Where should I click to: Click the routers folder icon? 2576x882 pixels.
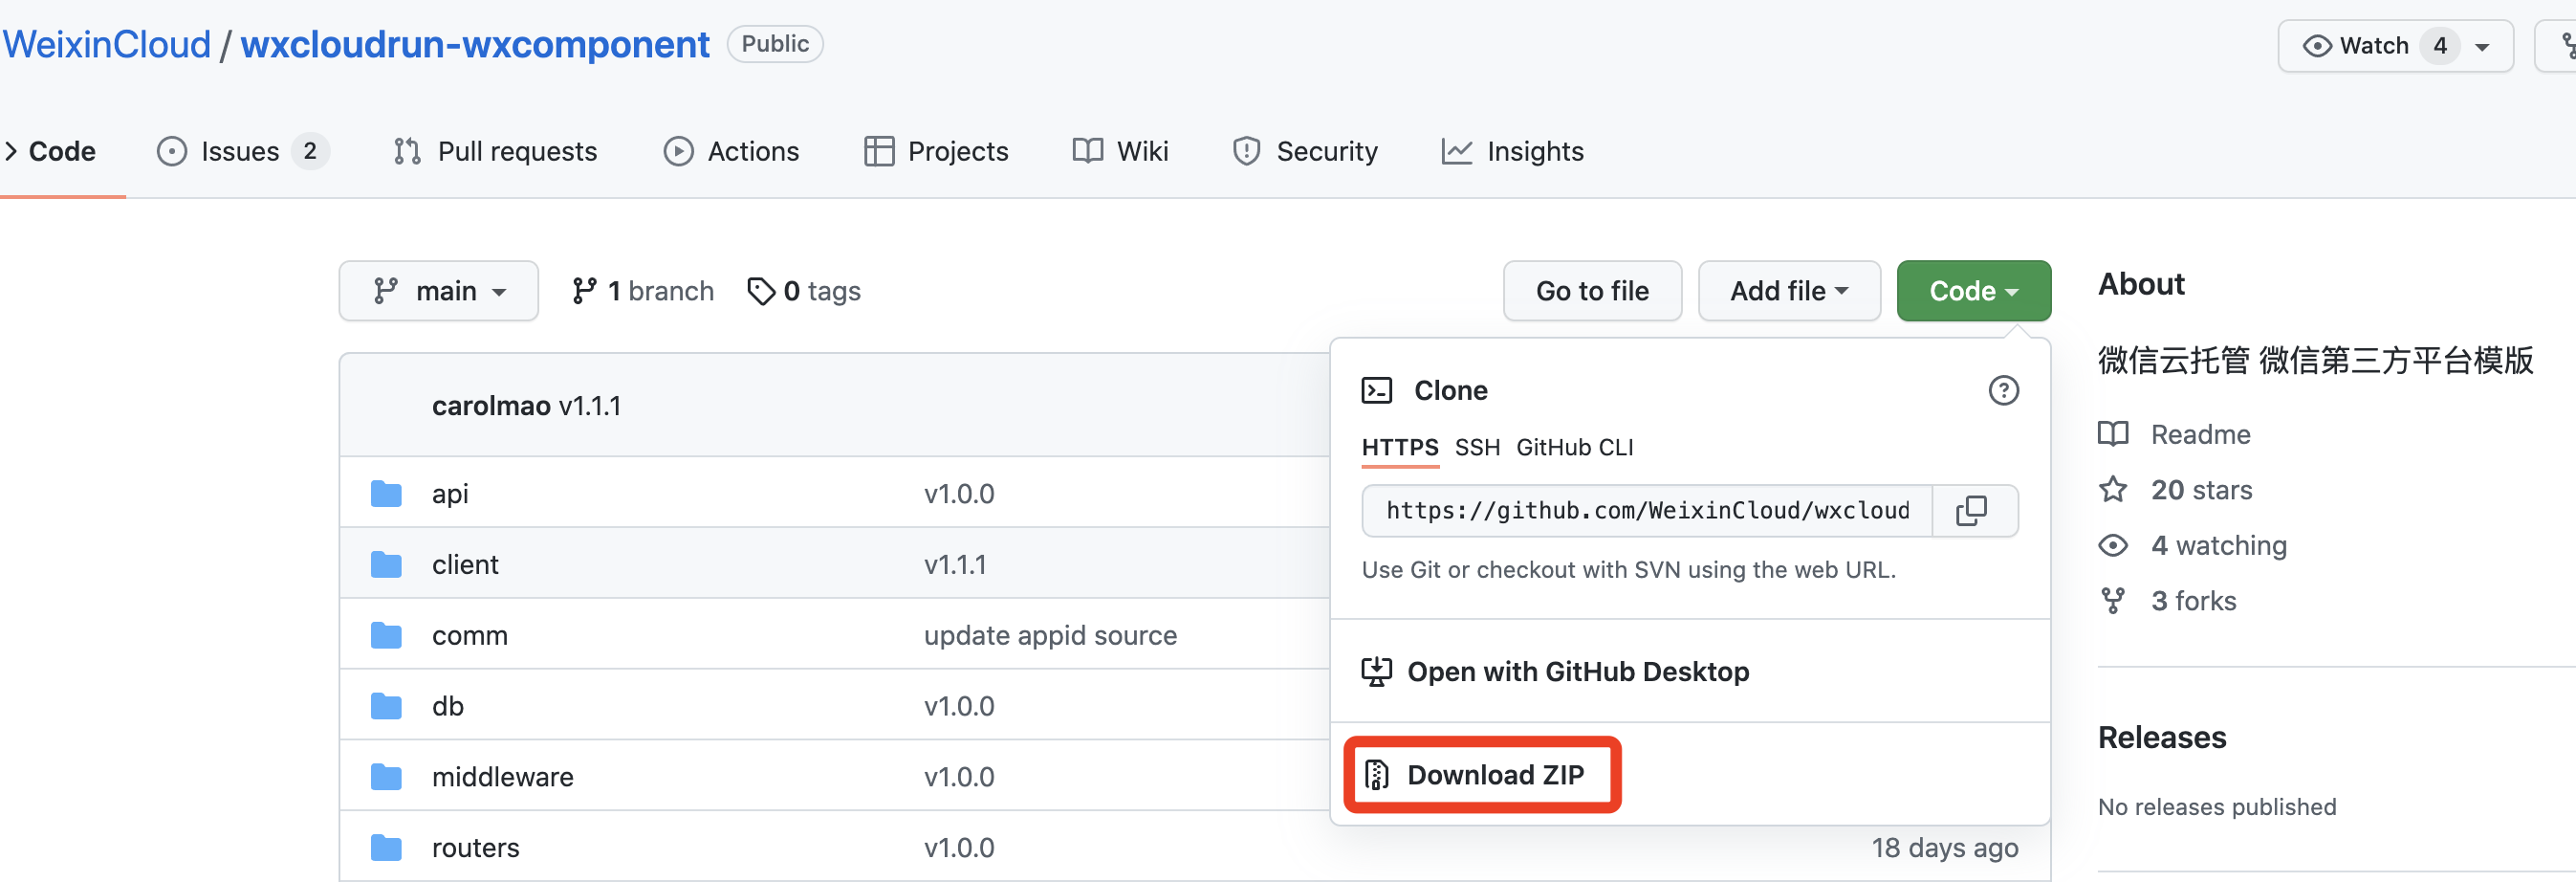pyautogui.click(x=386, y=848)
